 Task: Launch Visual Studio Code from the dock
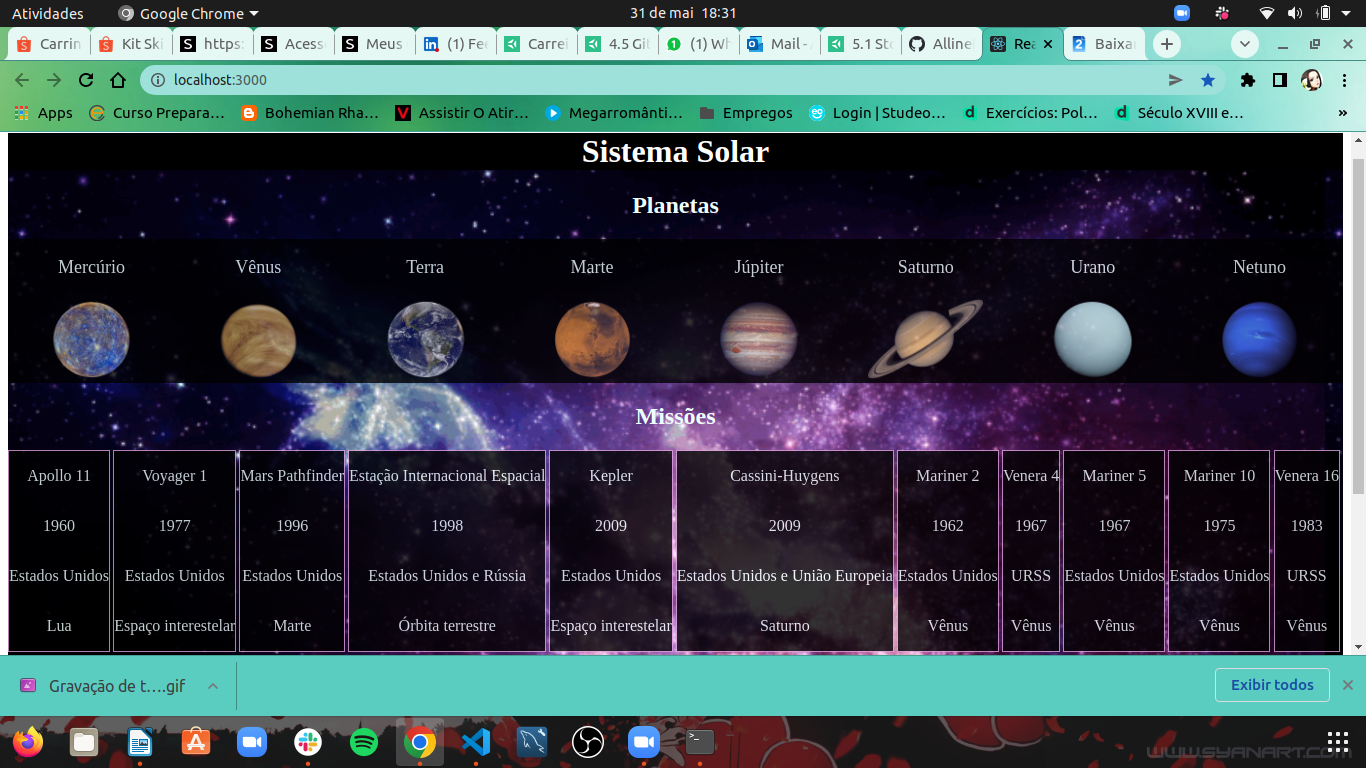click(475, 742)
